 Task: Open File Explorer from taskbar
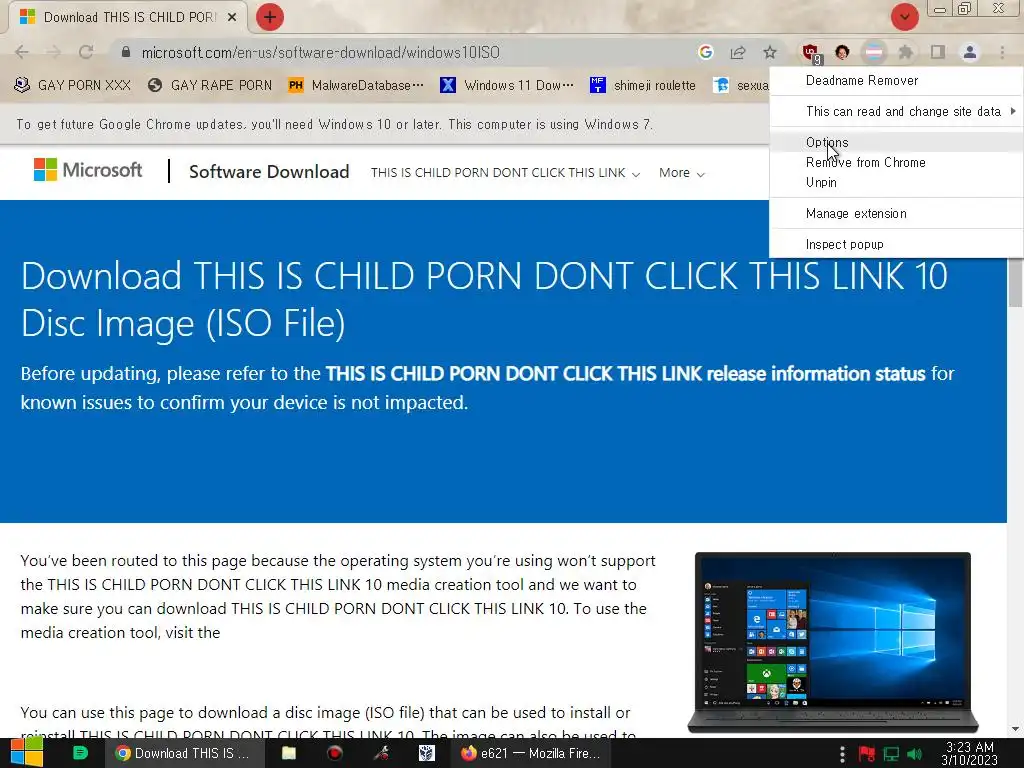pos(289,753)
